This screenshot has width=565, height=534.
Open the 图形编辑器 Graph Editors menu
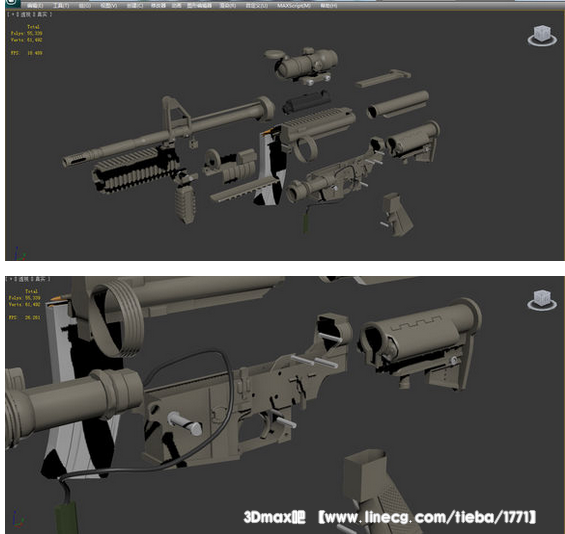click(200, 5)
